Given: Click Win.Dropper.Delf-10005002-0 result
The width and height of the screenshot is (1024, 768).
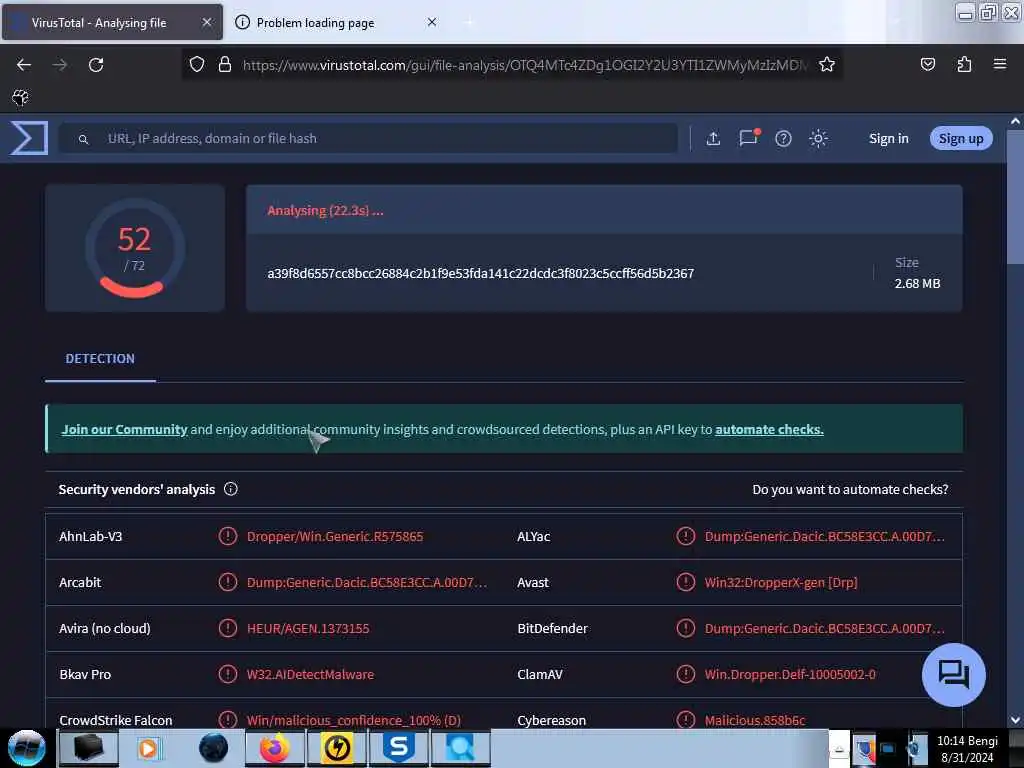Looking at the screenshot, I should point(790,674).
